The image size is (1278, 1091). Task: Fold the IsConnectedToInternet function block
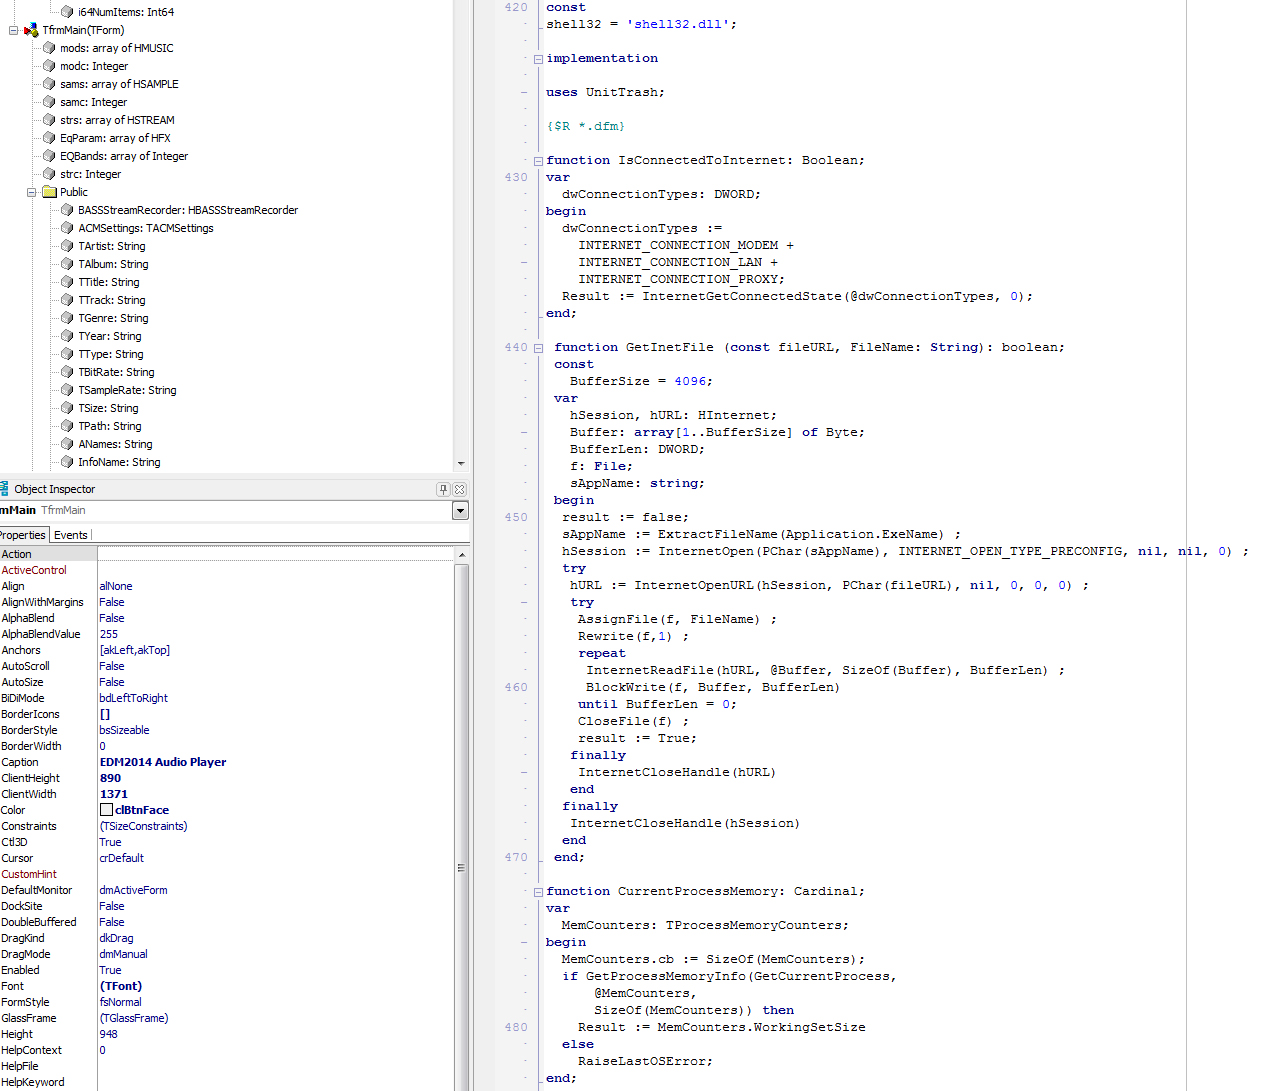point(538,161)
